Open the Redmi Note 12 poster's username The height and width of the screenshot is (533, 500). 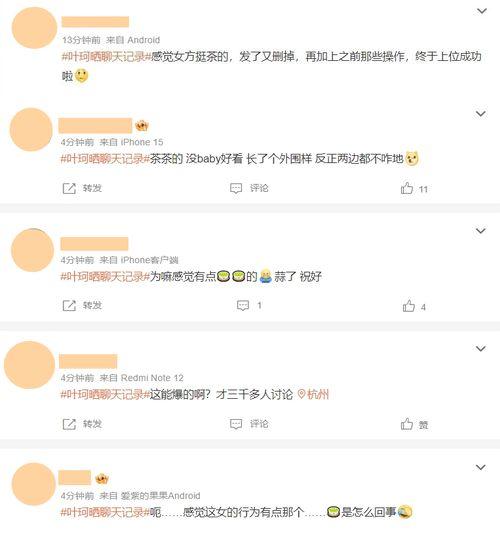pos(88,361)
